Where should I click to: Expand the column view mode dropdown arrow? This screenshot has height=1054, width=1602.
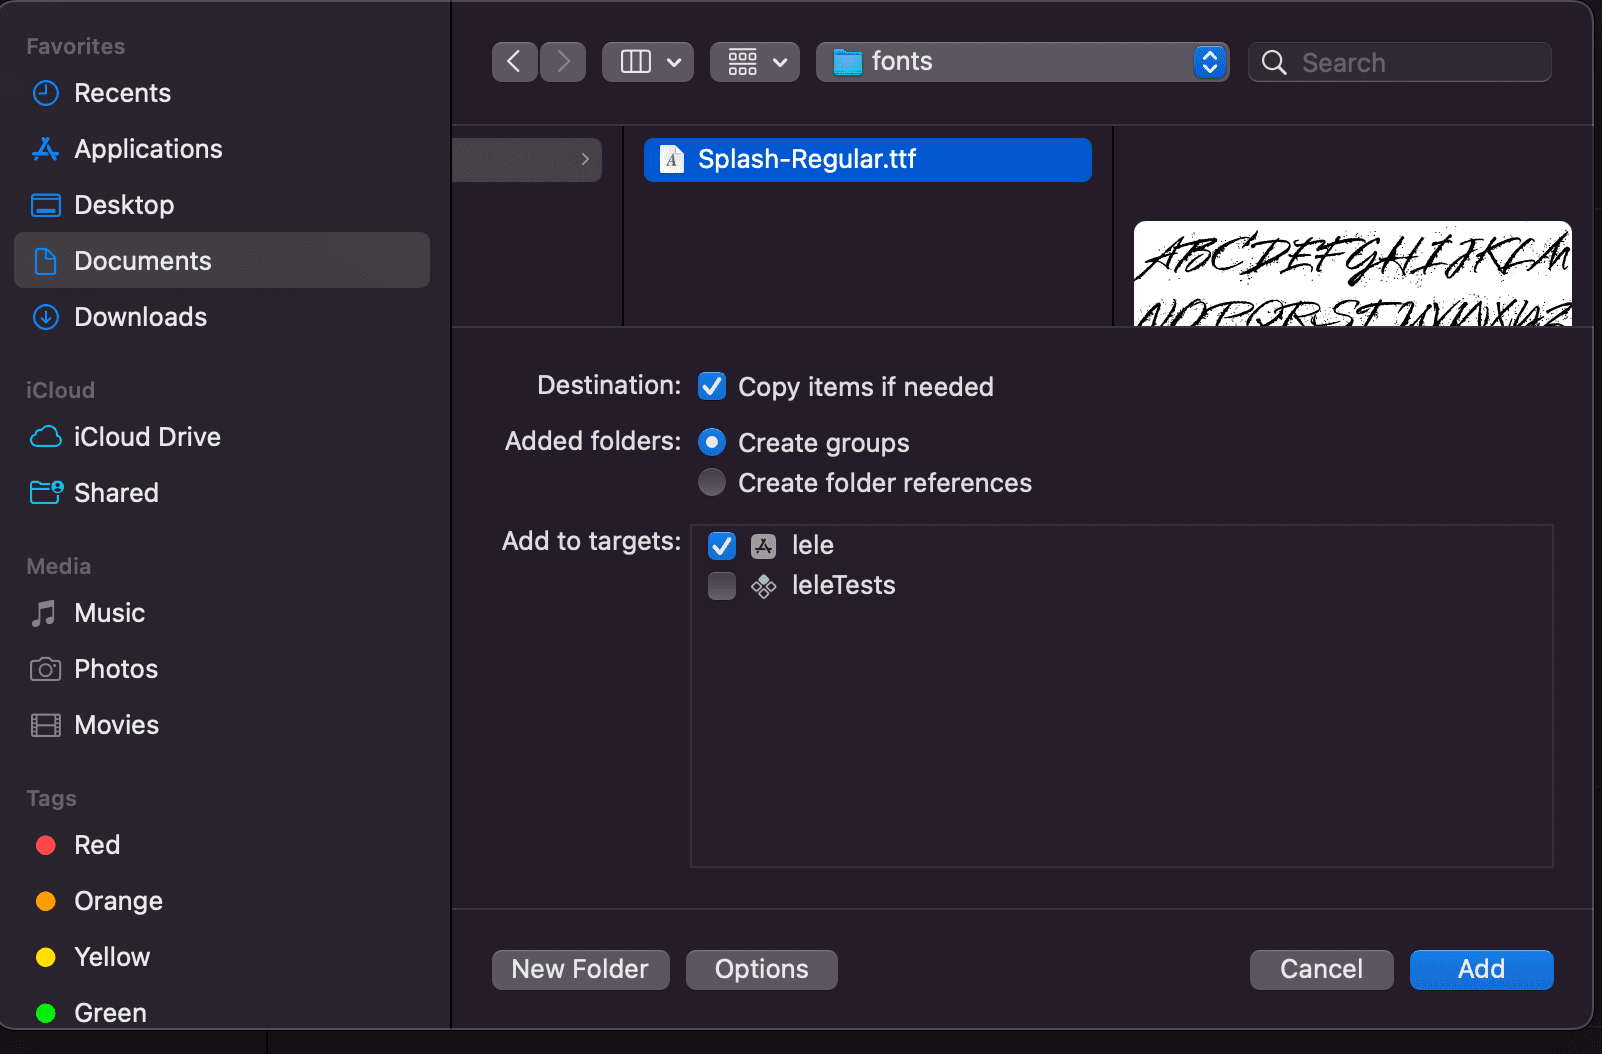pos(675,63)
